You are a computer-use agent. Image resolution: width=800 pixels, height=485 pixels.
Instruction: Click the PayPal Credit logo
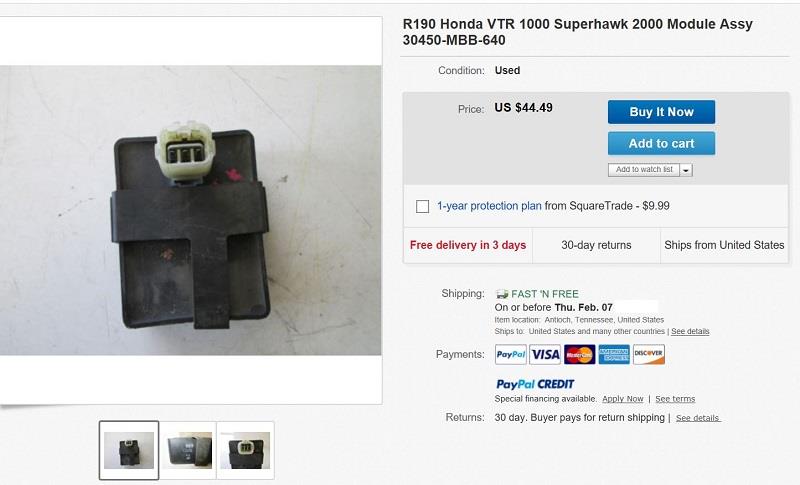(x=535, y=384)
